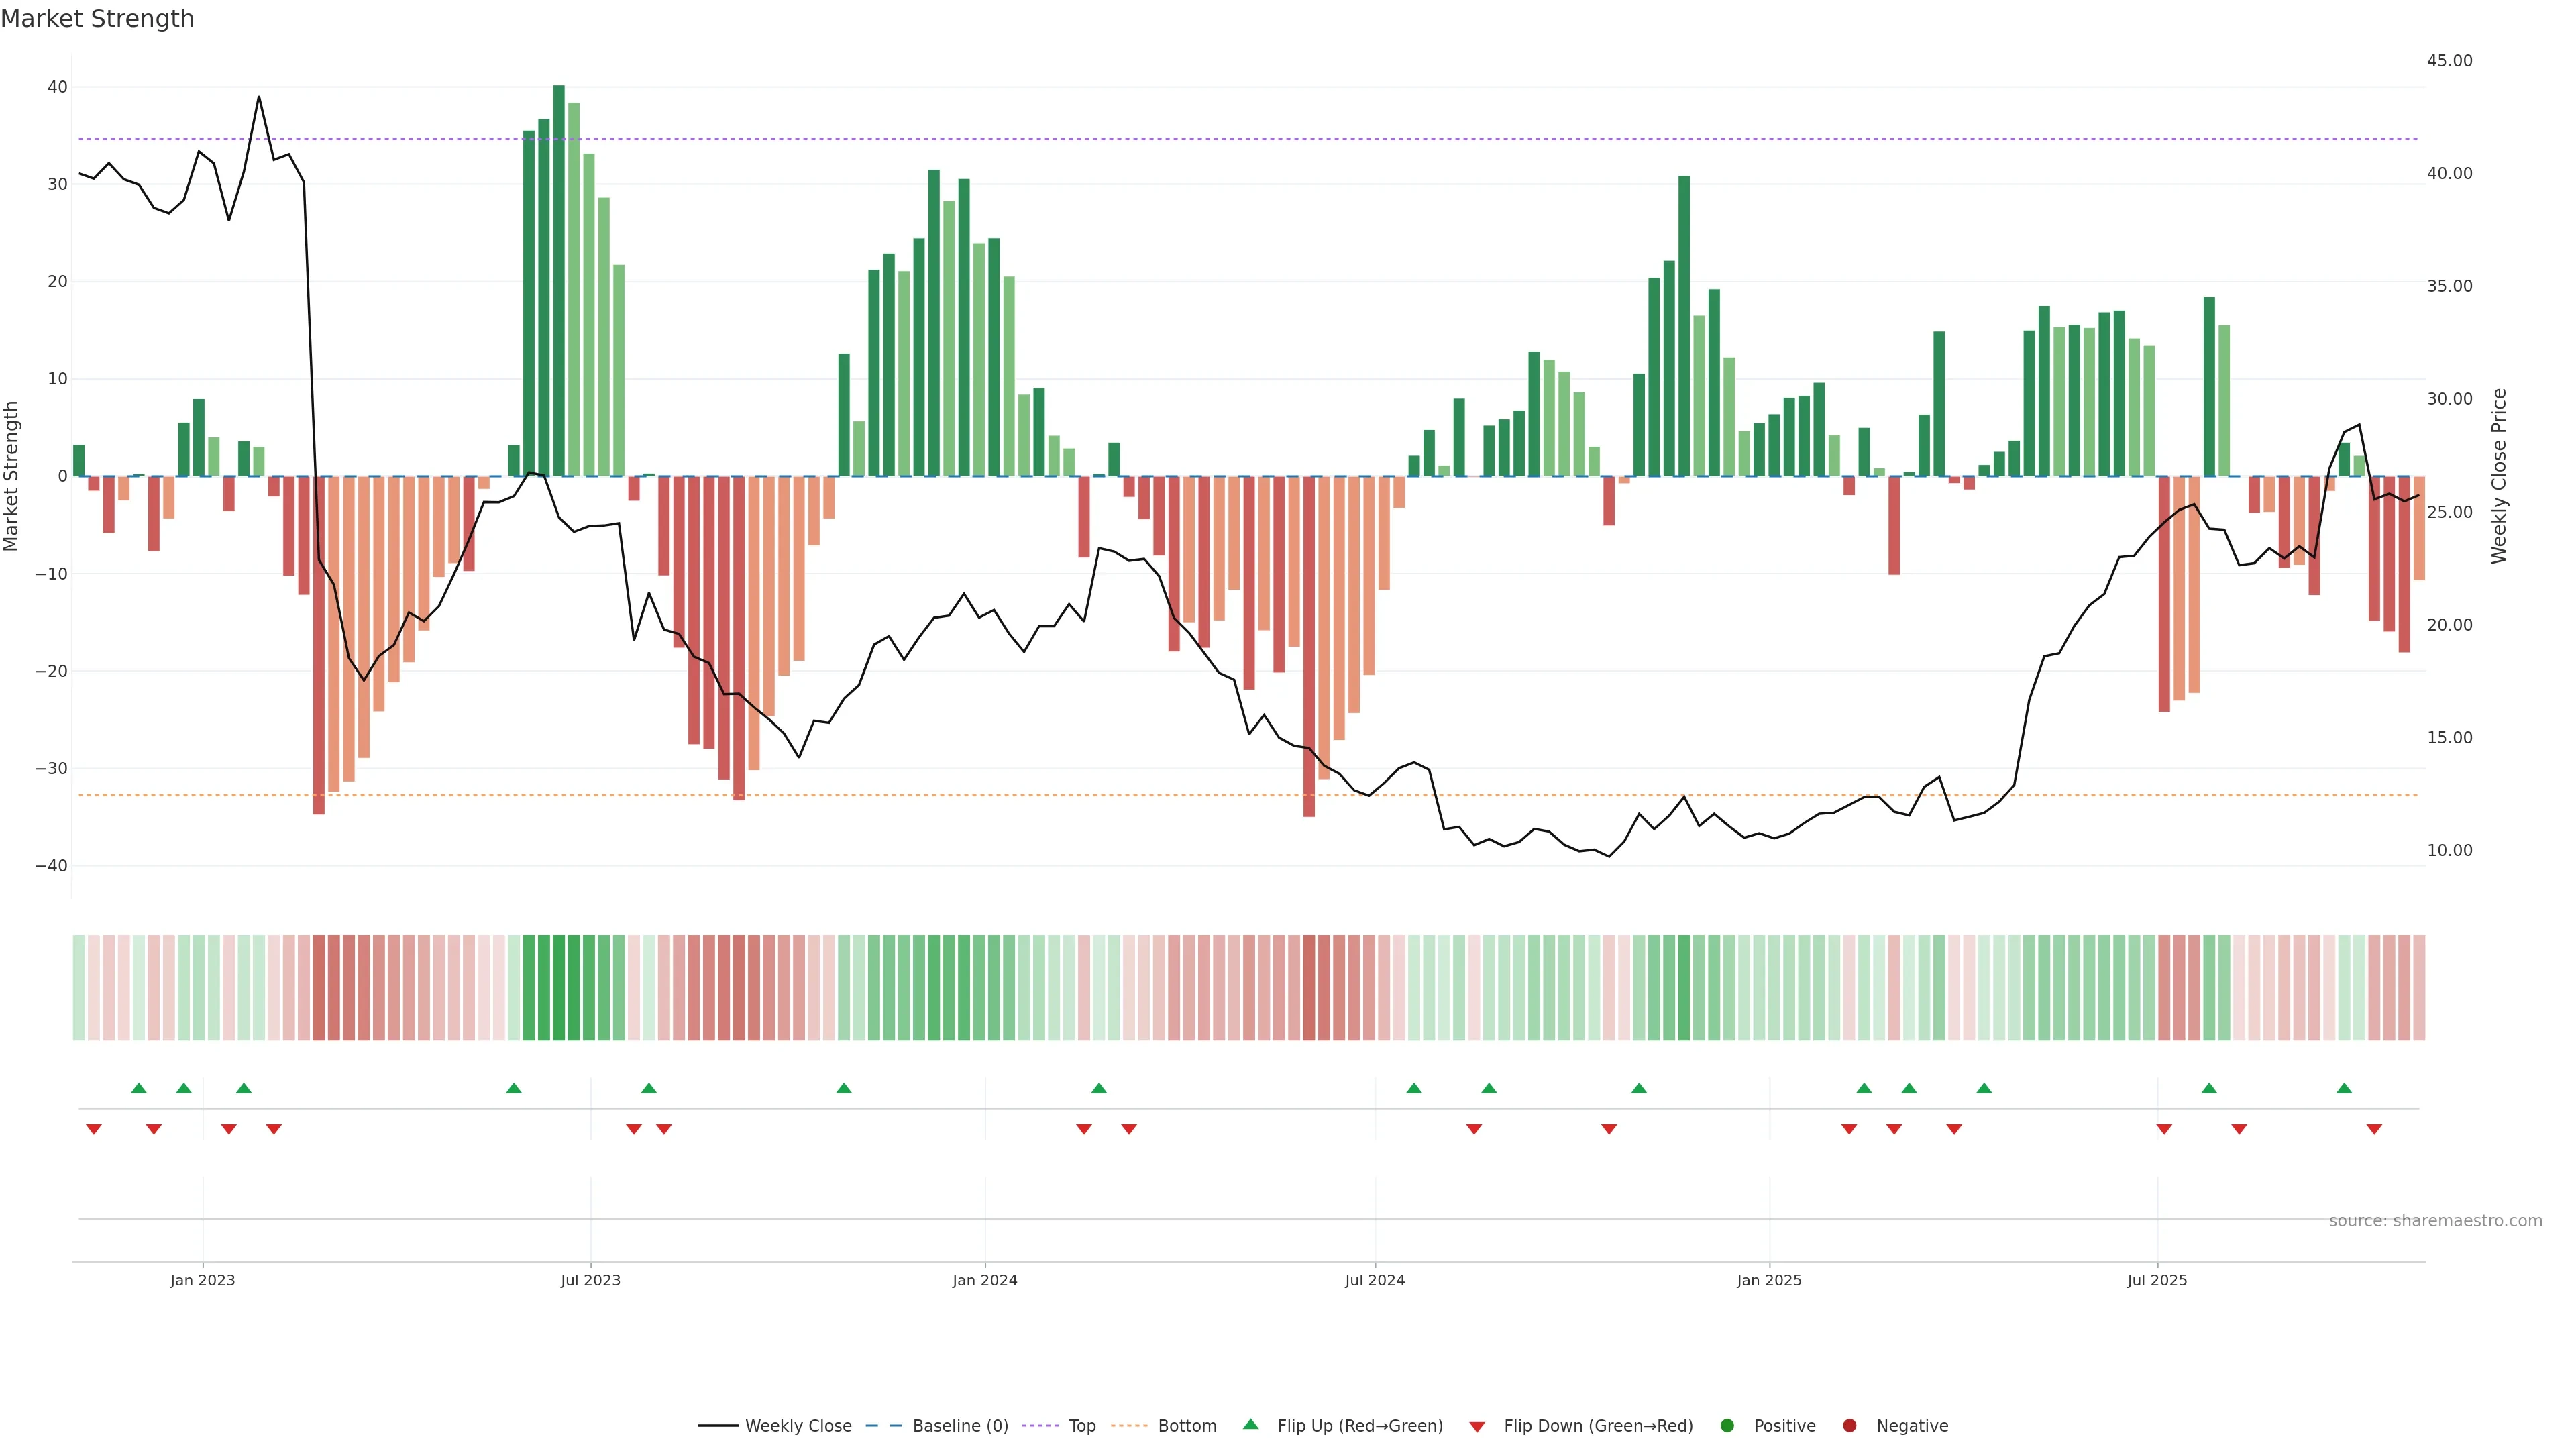Click the leftmost red flip-down triangle marker

click(94, 1129)
